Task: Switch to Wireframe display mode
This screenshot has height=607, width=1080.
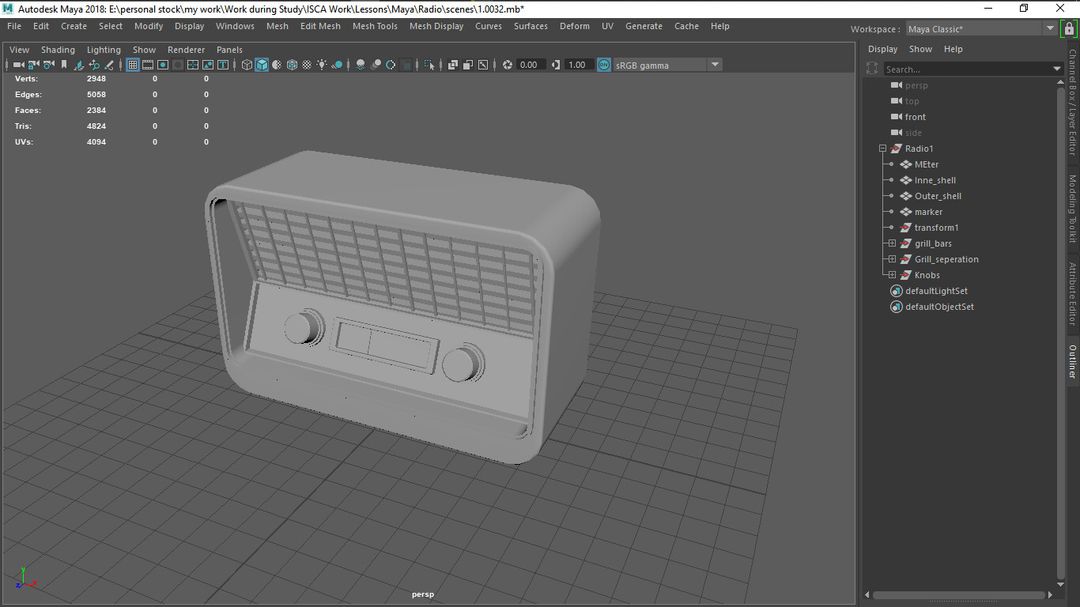Action: pos(247,65)
